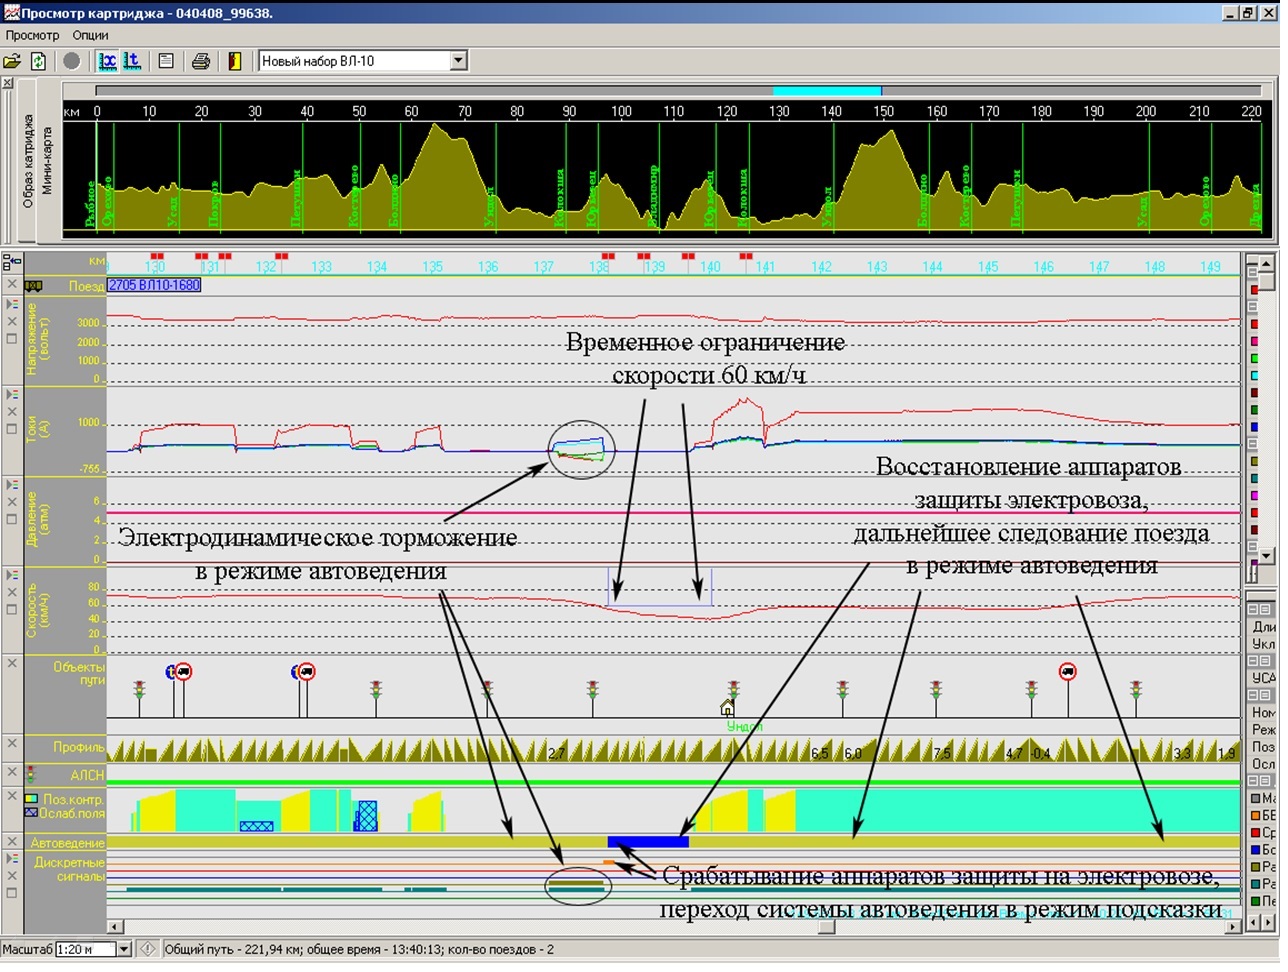Toggle the checkbox in Токи panel
This screenshot has width=1288, height=972.
point(12,429)
